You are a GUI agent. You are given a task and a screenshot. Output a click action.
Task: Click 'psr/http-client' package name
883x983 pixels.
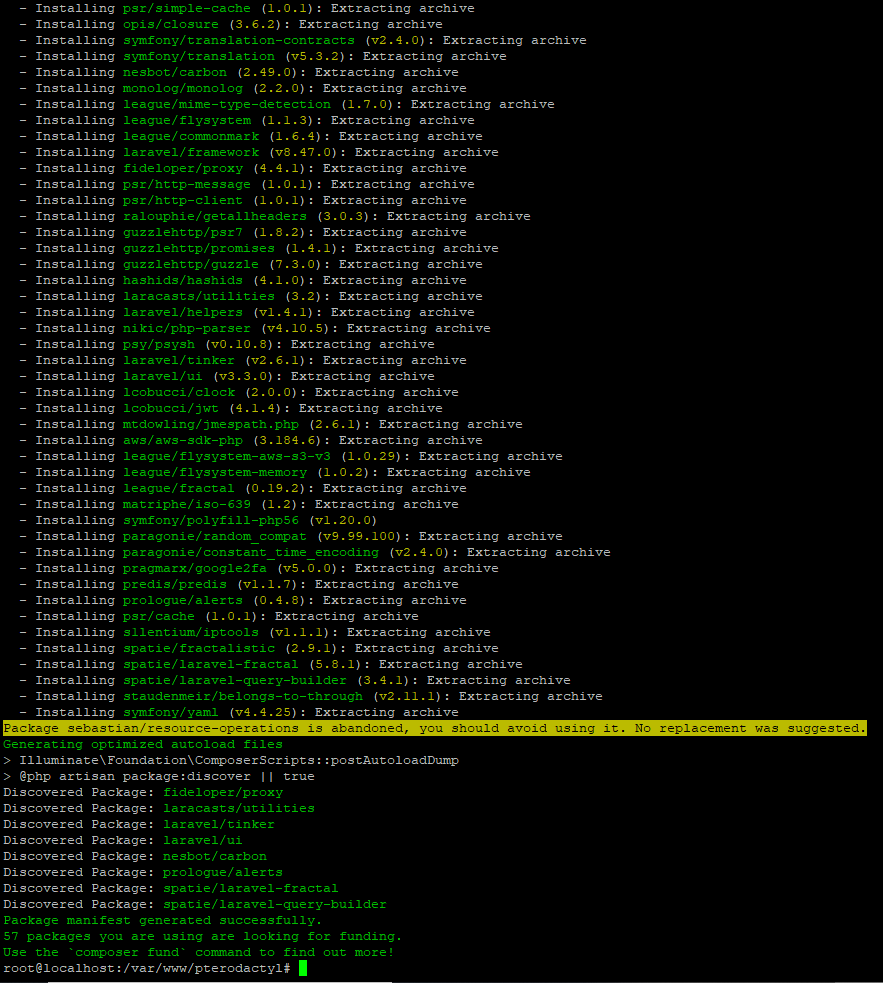(182, 201)
